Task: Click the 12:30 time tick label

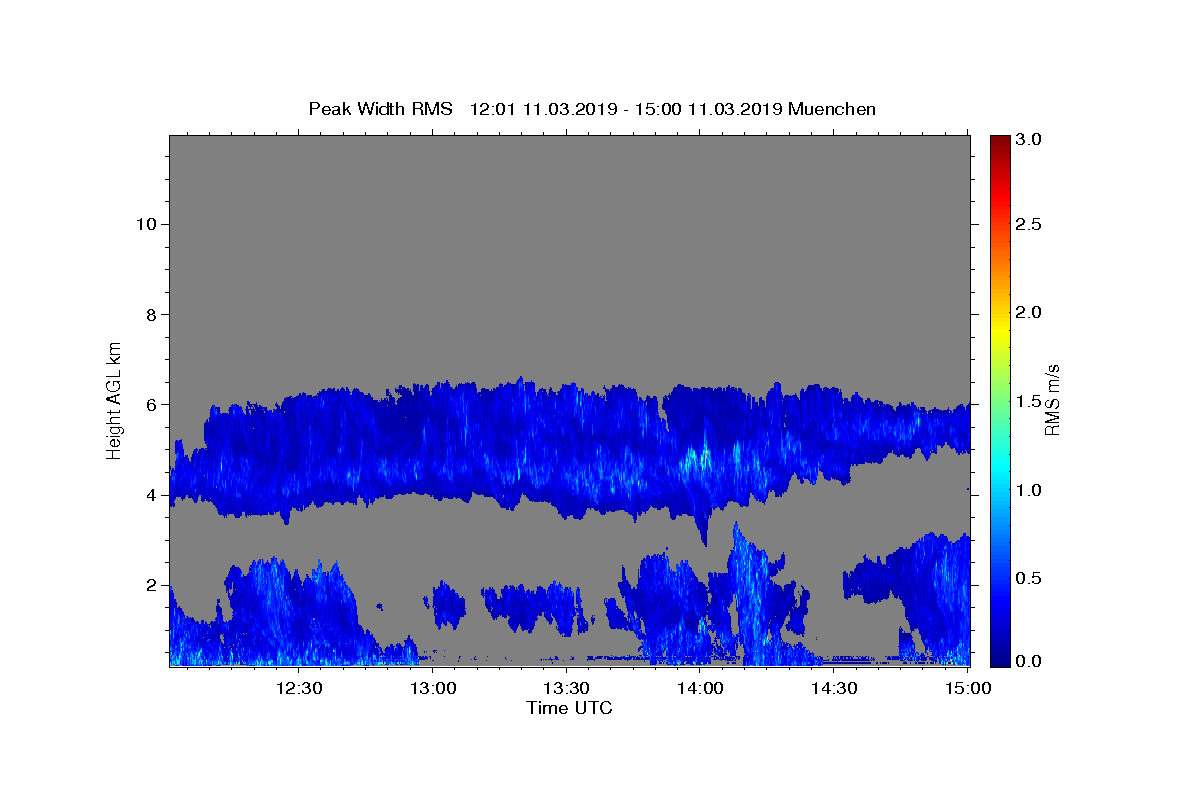Action: tap(298, 688)
